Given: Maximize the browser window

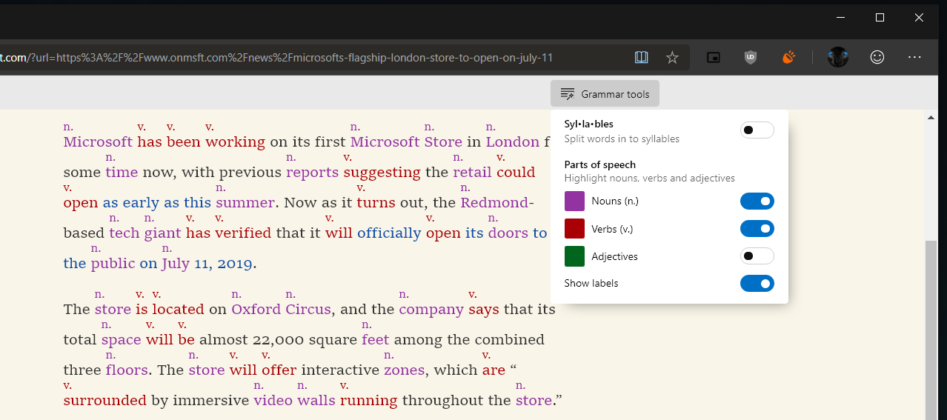Looking at the screenshot, I should (x=880, y=18).
